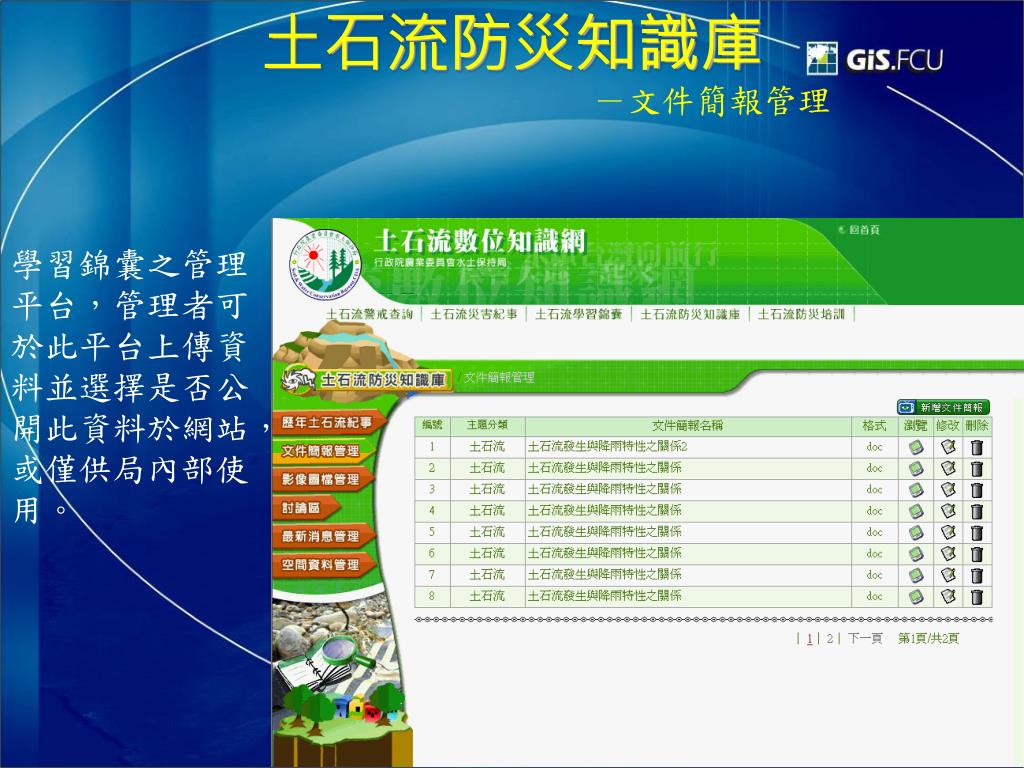Browse the row 4 document icon
Image resolution: width=1024 pixels, height=768 pixels.
[x=916, y=511]
